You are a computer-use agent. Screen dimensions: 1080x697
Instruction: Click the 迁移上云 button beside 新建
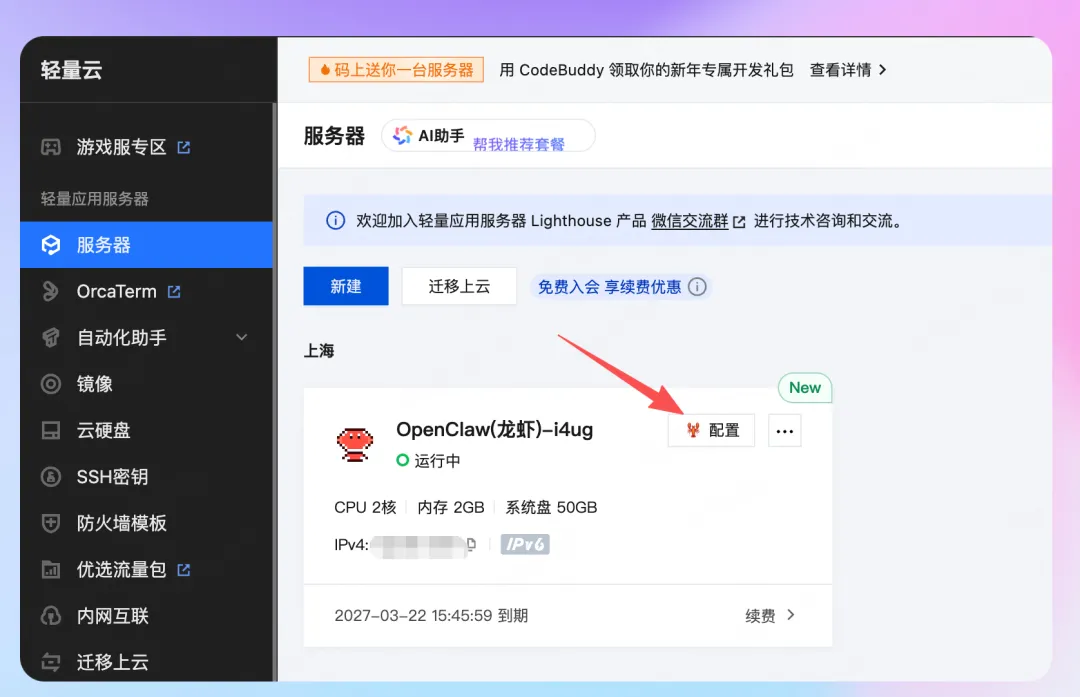coord(459,286)
